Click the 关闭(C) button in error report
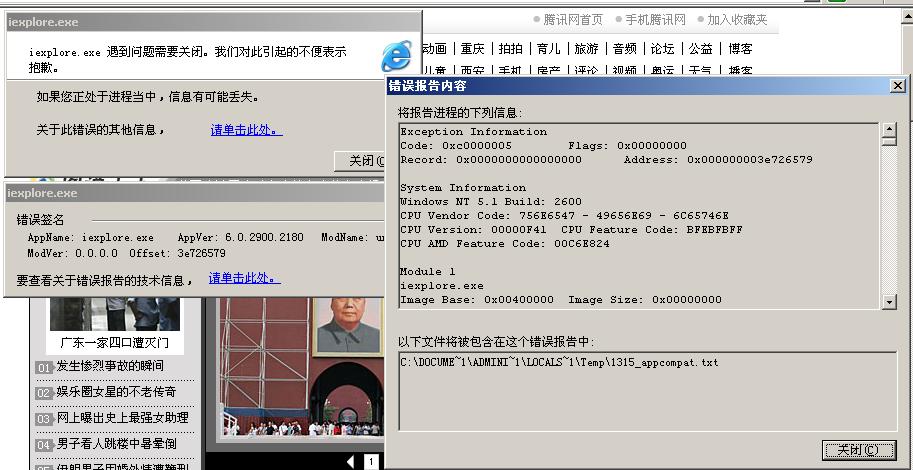Screen dimensions: 913x470 (859, 450)
